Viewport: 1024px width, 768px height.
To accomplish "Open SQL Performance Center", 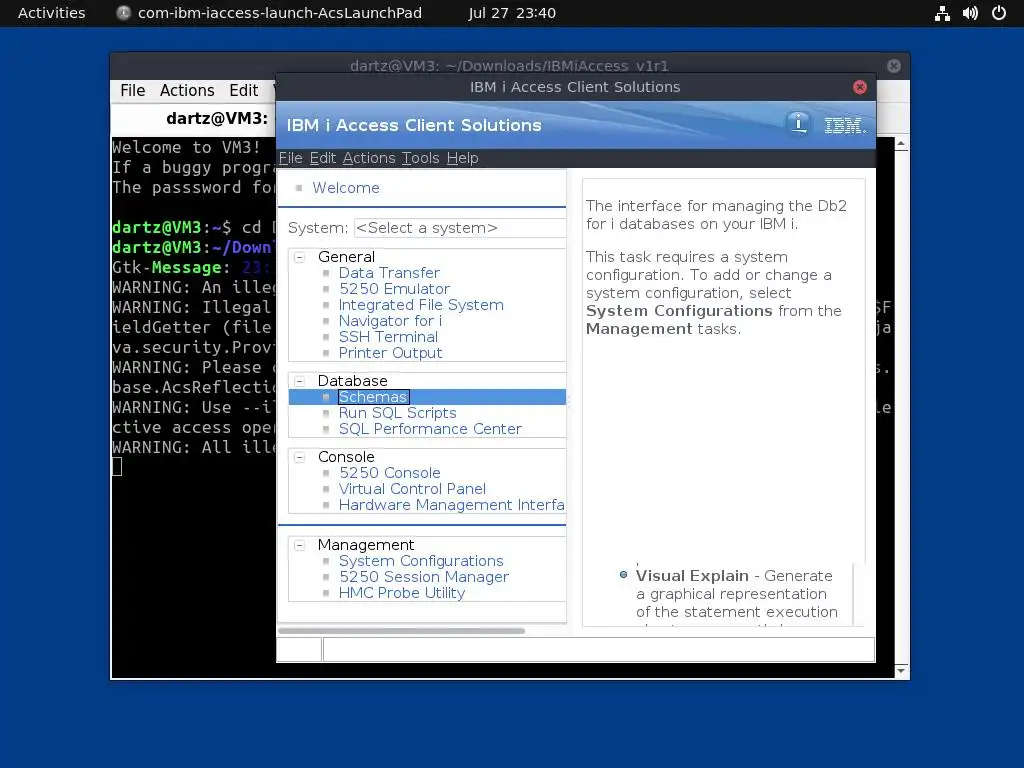I will point(430,429).
